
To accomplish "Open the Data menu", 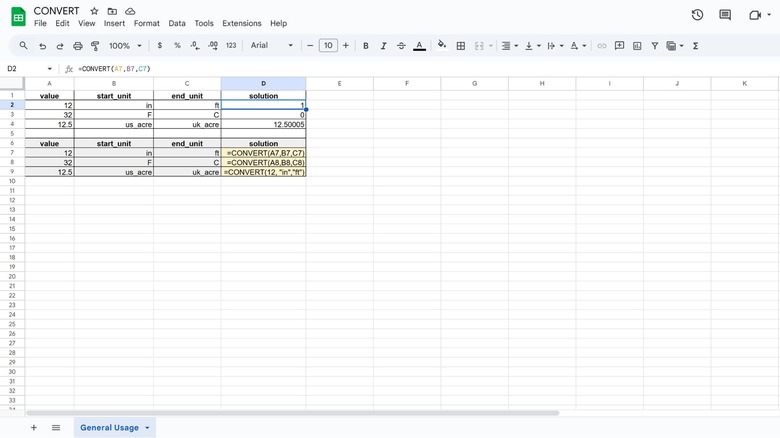I will pyautogui.click(x=177, y=23).
